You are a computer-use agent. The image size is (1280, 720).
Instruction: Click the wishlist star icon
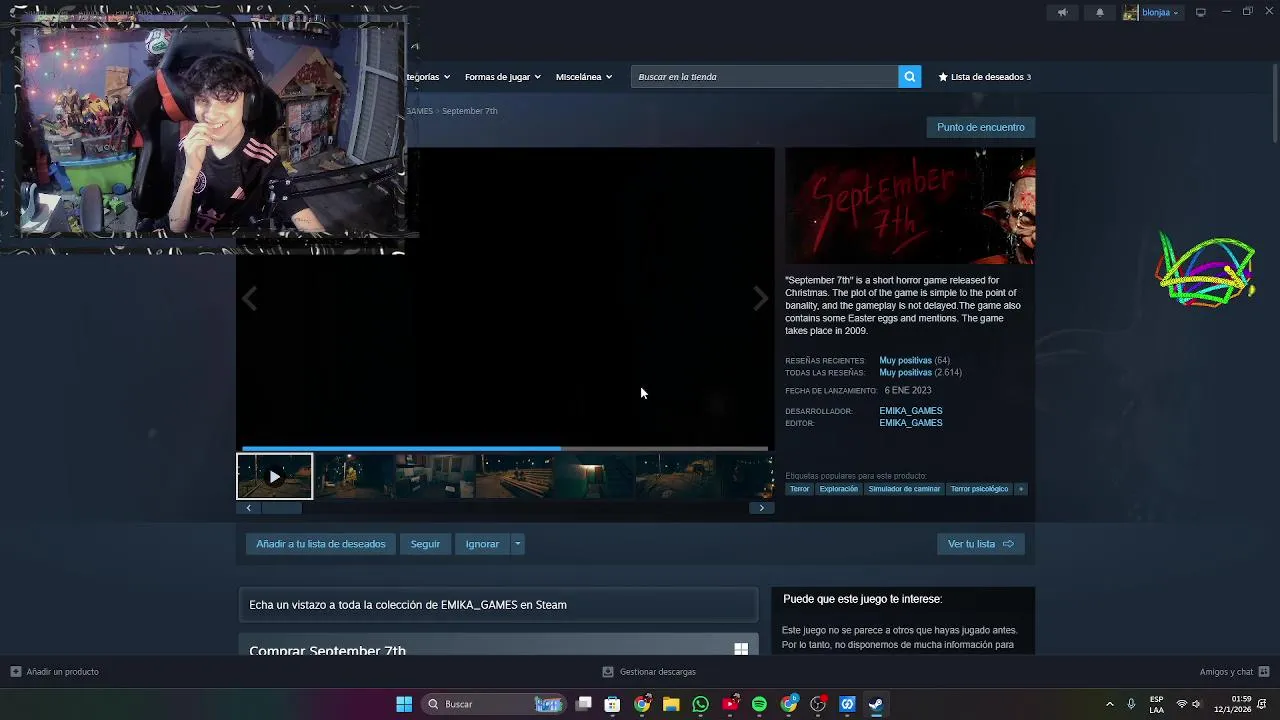[x=943, y=77]
